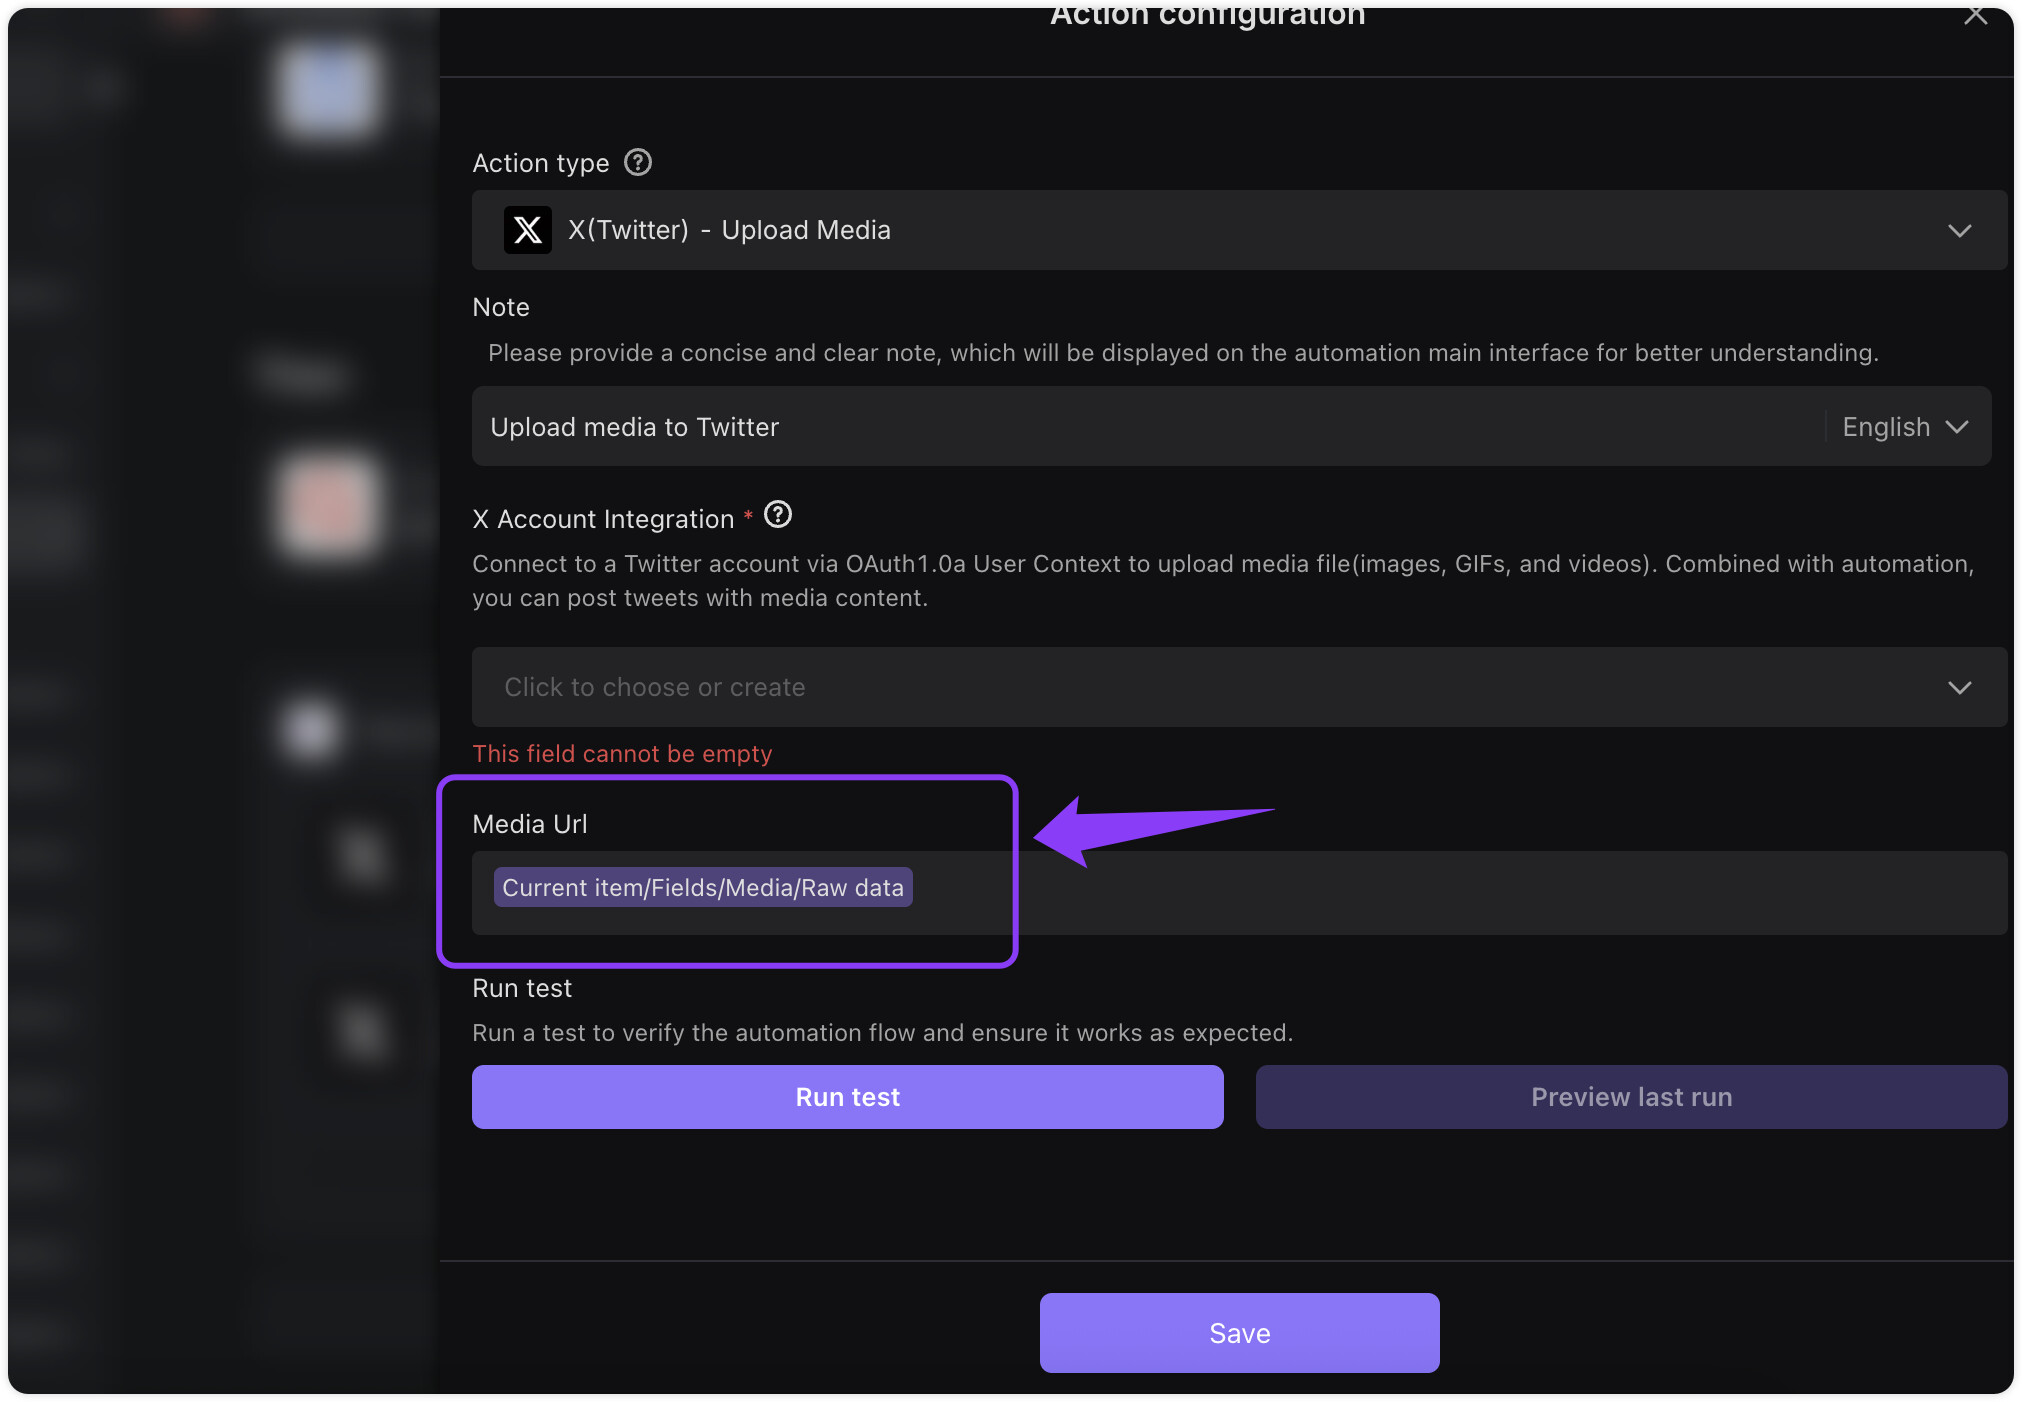Image resolution: width=2022 pixels, height=1402 pixels.
Task: Click the Action type help icon
Action: click(x=638, y=162)
